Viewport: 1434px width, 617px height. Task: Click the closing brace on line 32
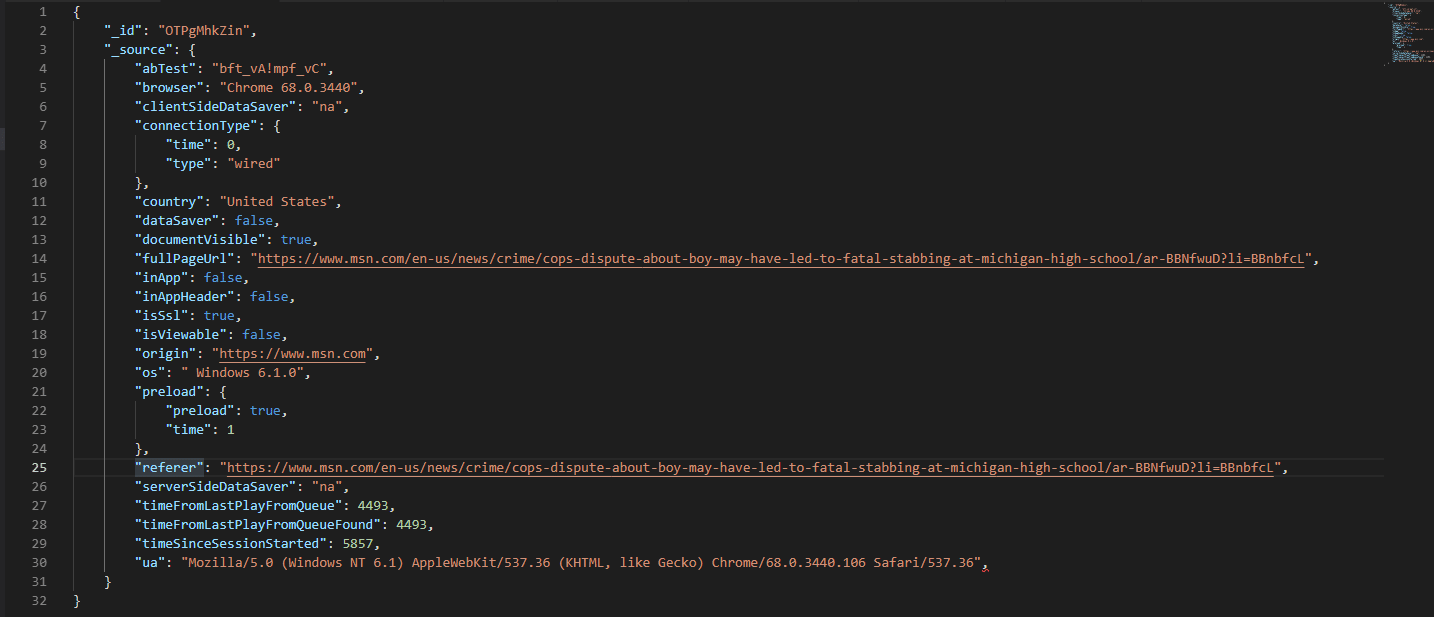click(x=78, y=600)
